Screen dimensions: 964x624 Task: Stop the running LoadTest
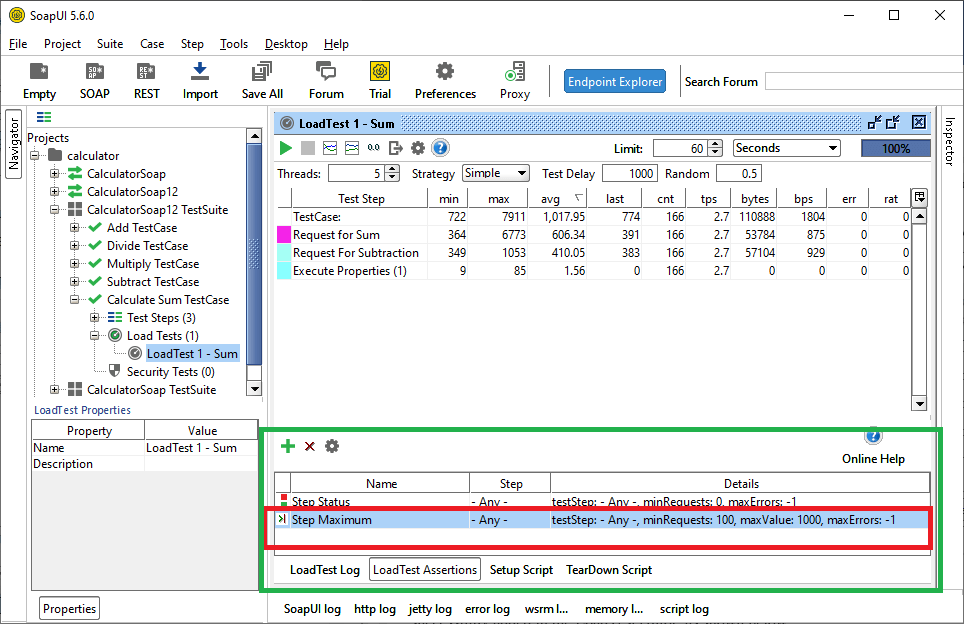click(x=307, y=148)
